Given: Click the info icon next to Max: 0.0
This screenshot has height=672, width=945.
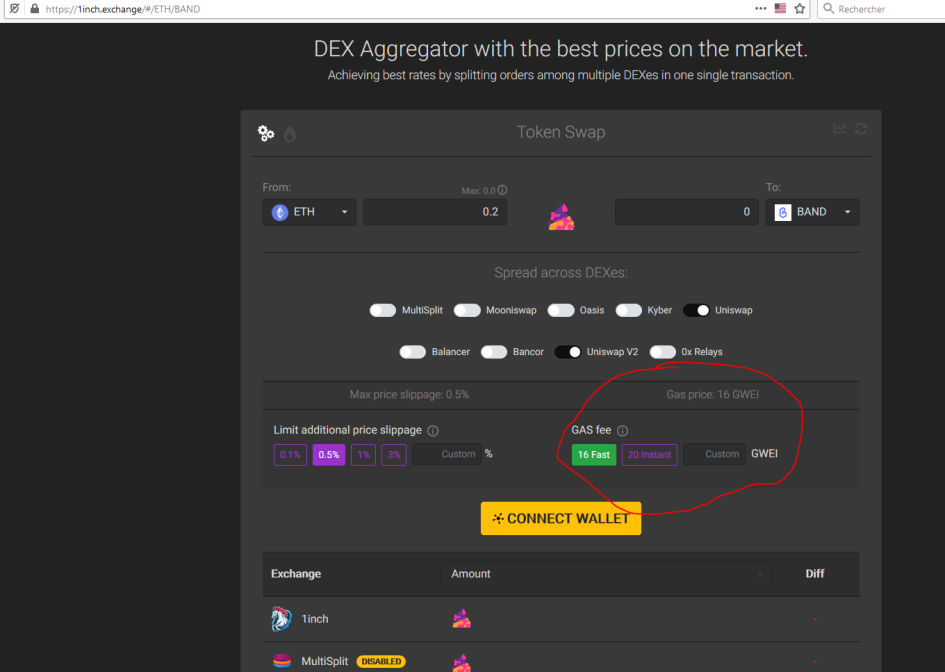Looking at the screenshot, I should click(x=502, y=190).
